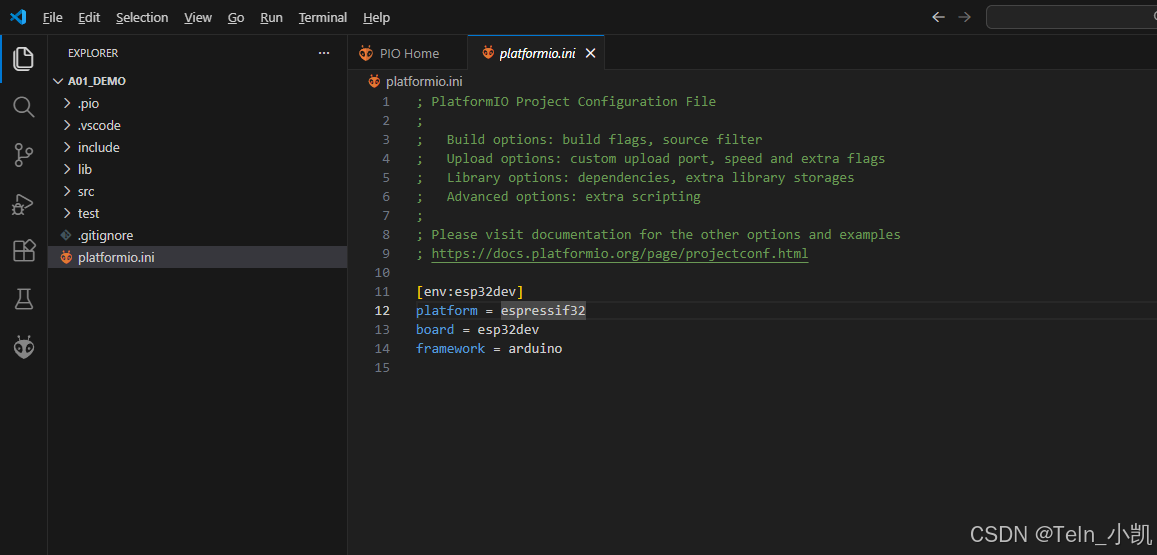Open the Extensions view
1157x555 pixels.
[24, 251]
